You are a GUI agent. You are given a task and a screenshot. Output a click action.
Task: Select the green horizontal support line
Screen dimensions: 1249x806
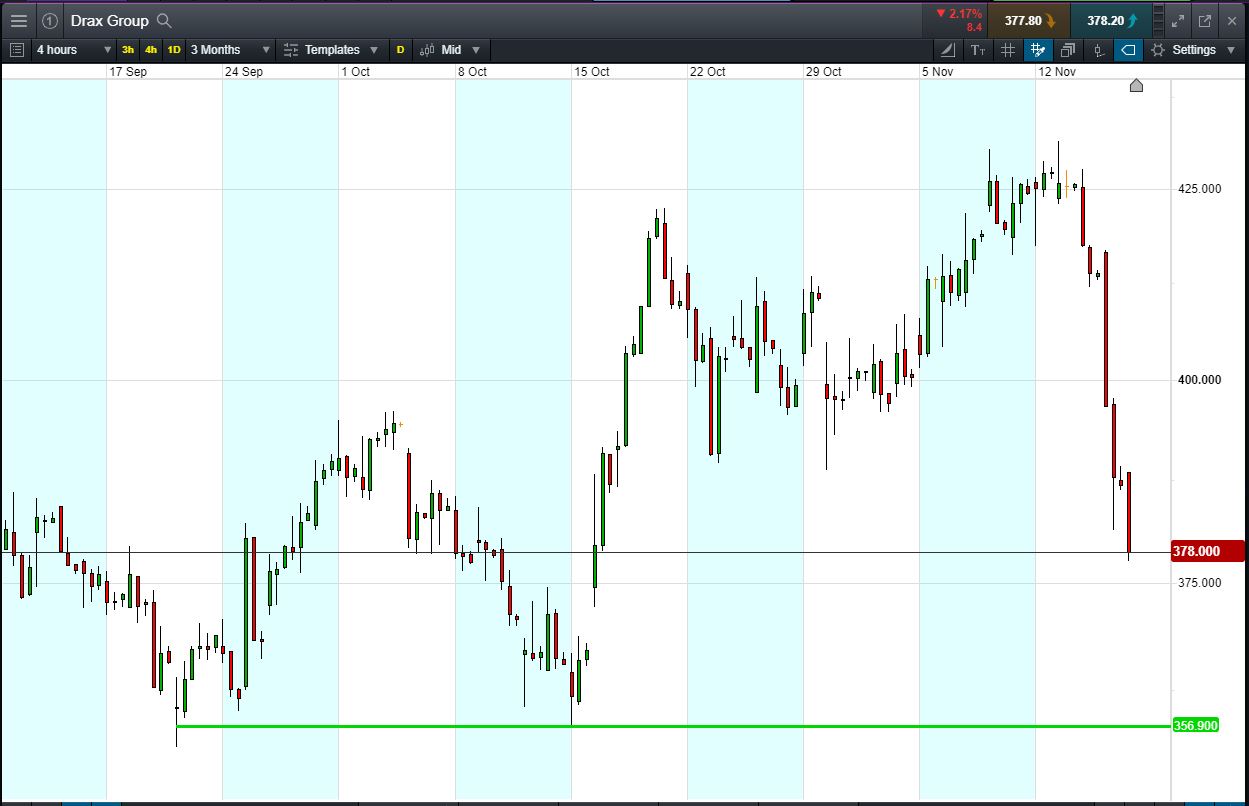pos(672,726)
